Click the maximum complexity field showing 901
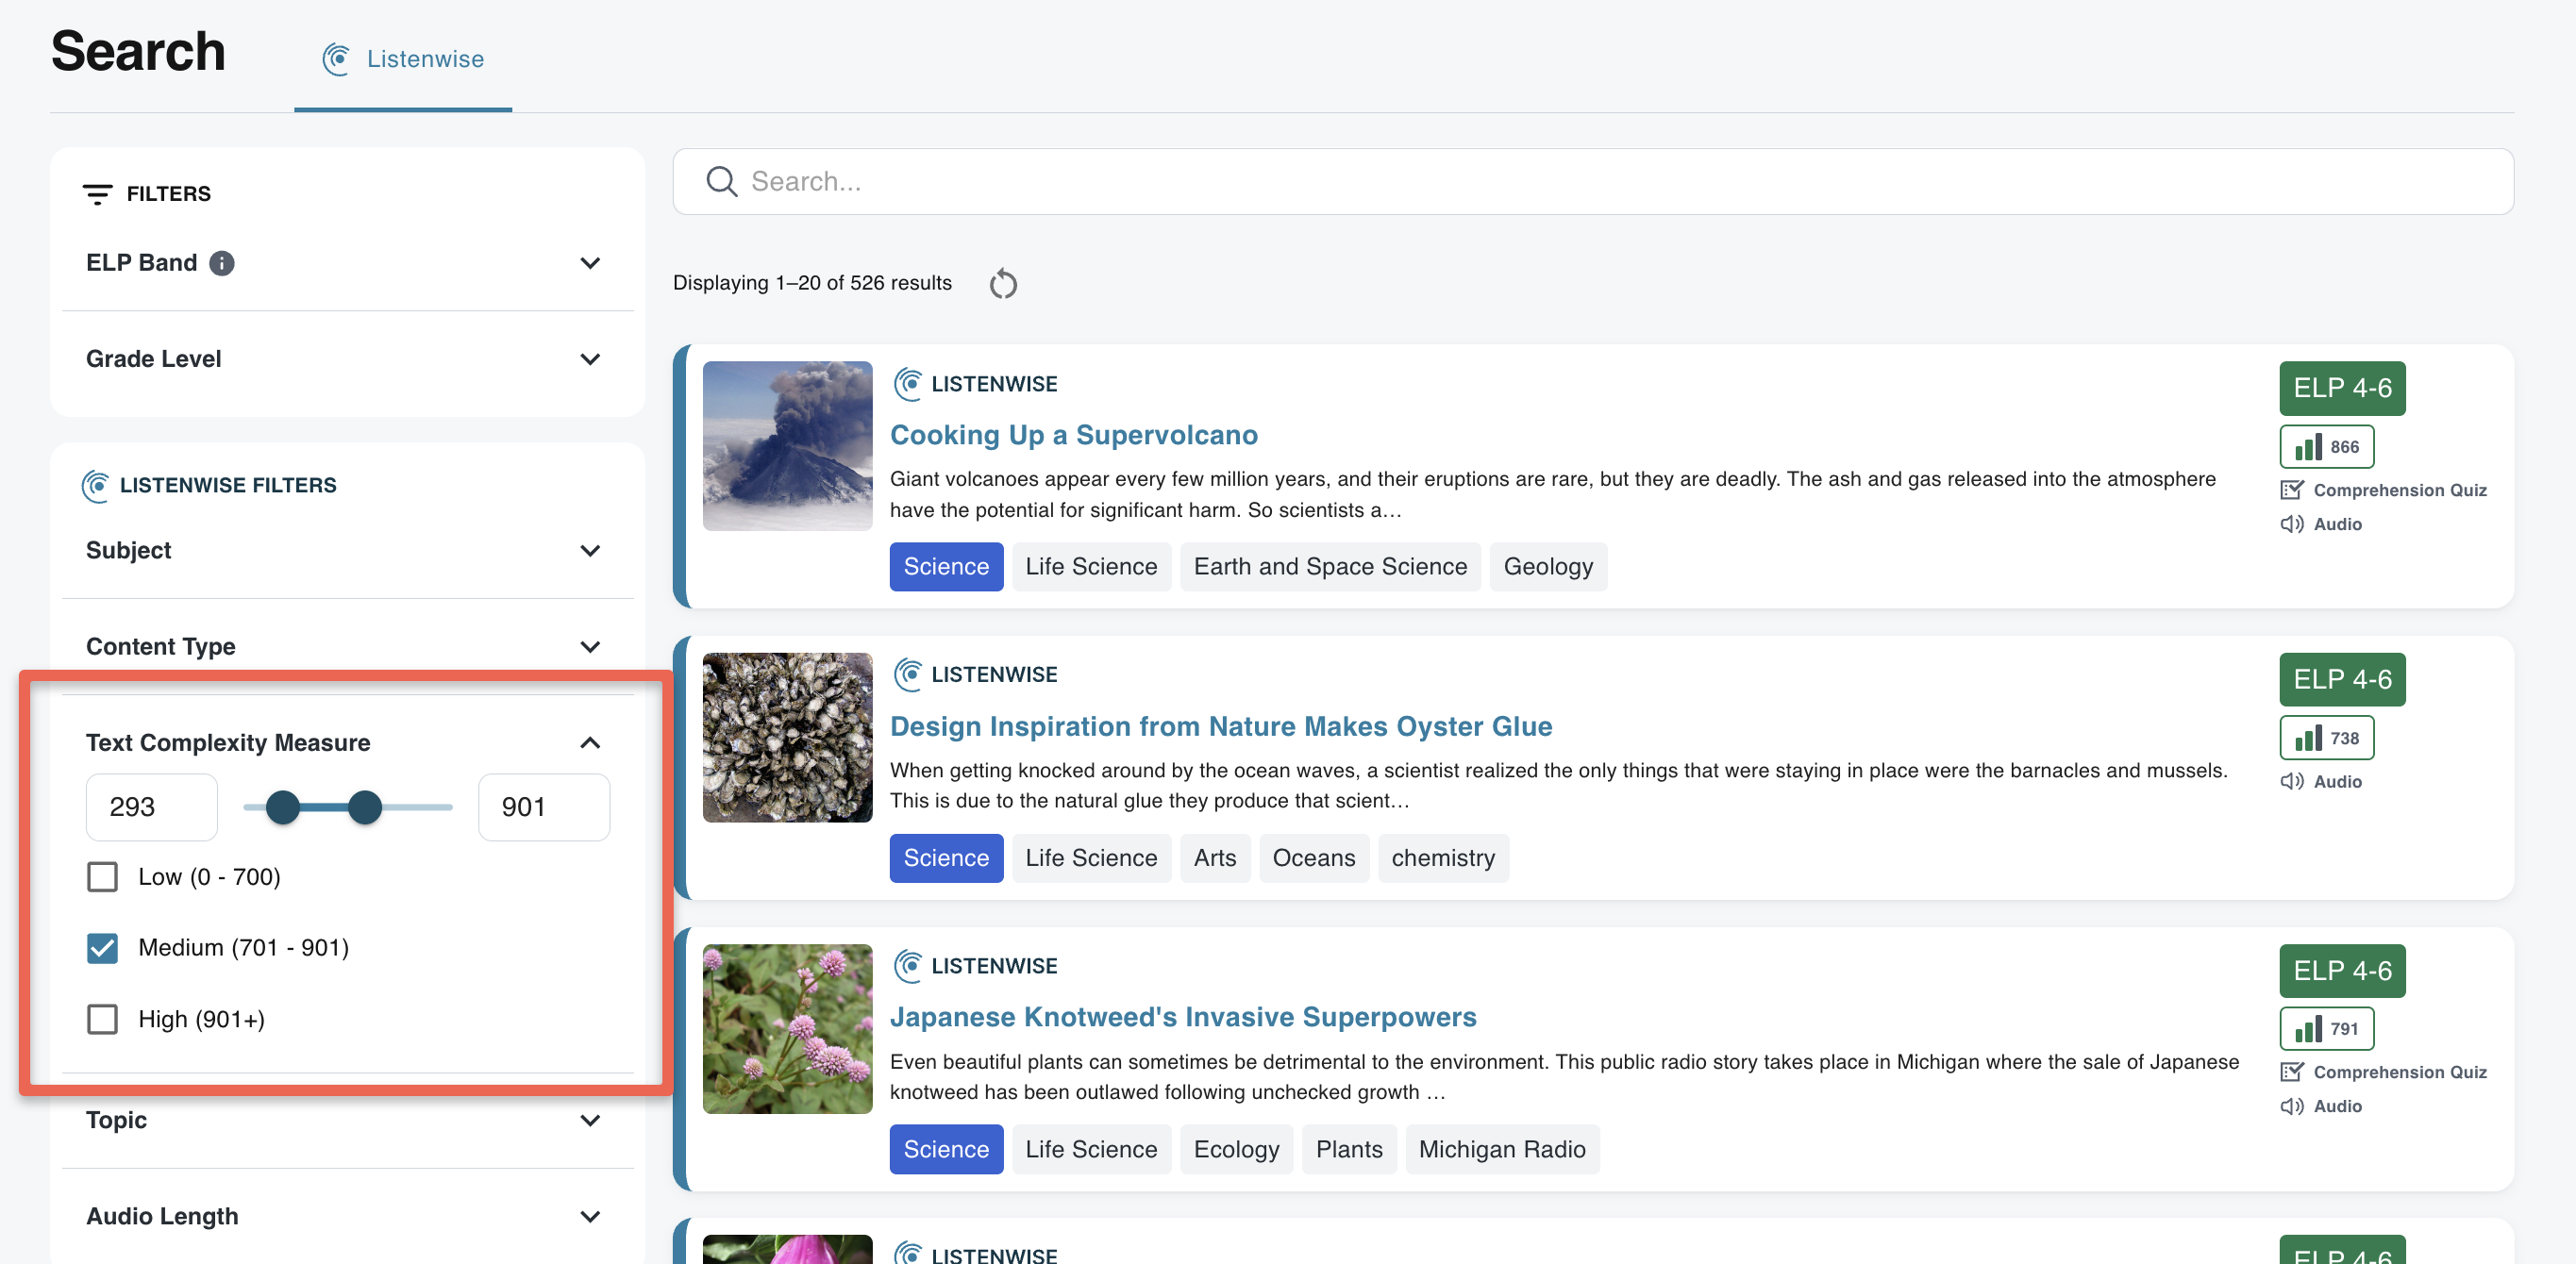 544,807
